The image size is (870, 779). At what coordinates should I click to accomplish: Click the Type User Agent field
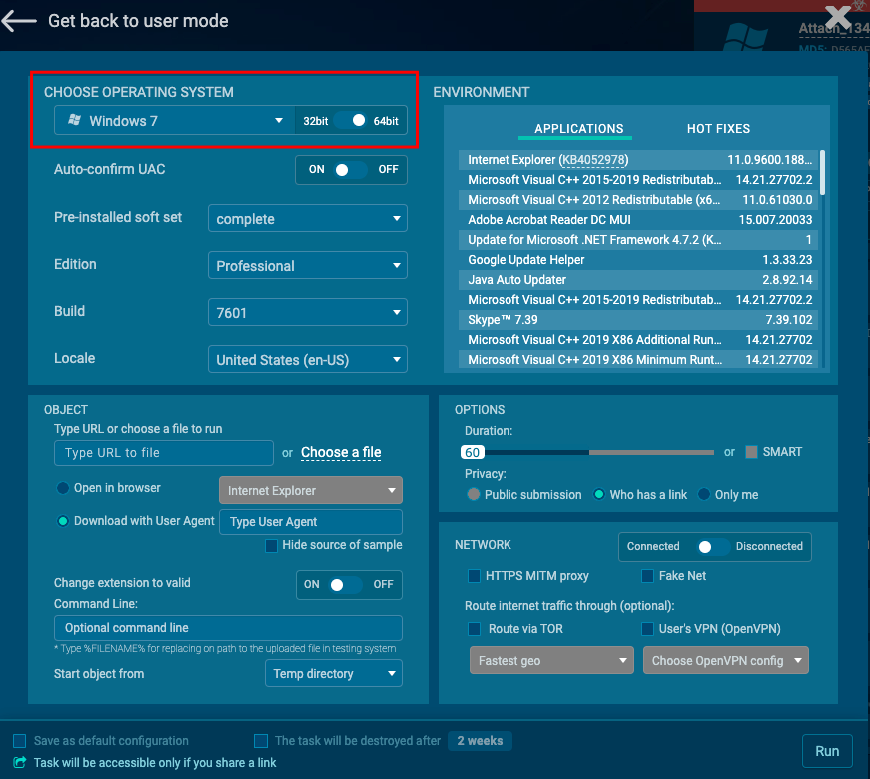[x=311, y=522]
